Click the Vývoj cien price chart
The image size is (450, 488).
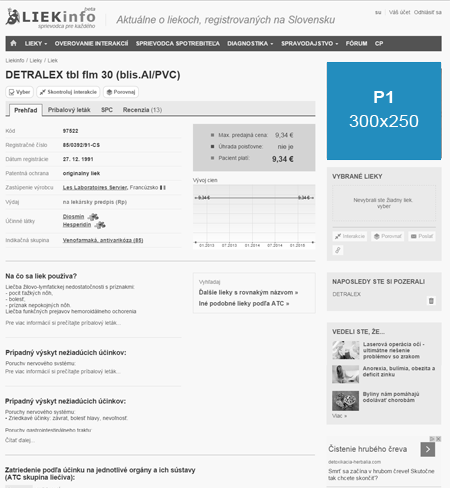coord(254,217)
